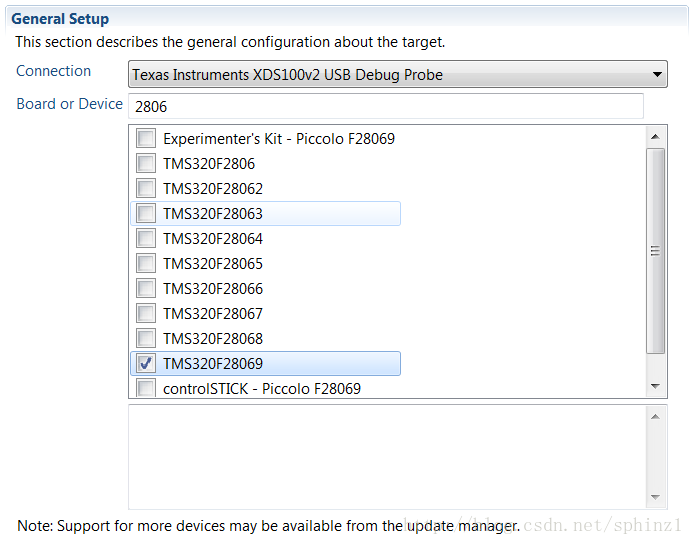
Task: Select the TMS320F2806 row text
Action: coord(209,164)
